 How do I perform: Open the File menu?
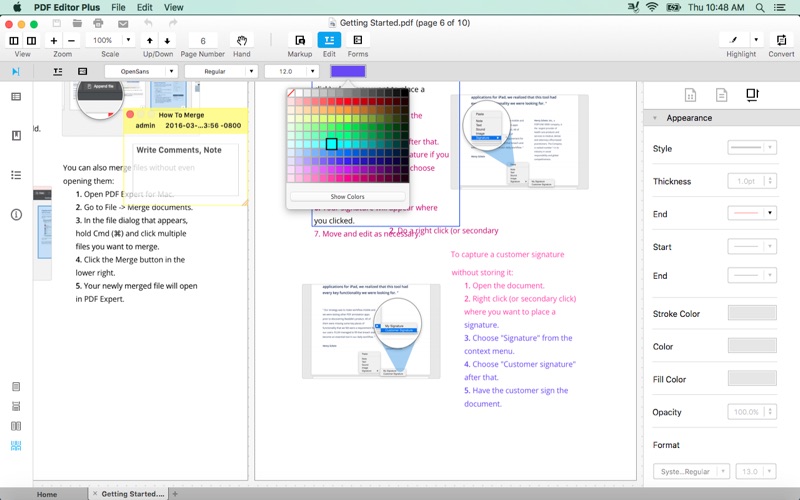tap(118, 7)
